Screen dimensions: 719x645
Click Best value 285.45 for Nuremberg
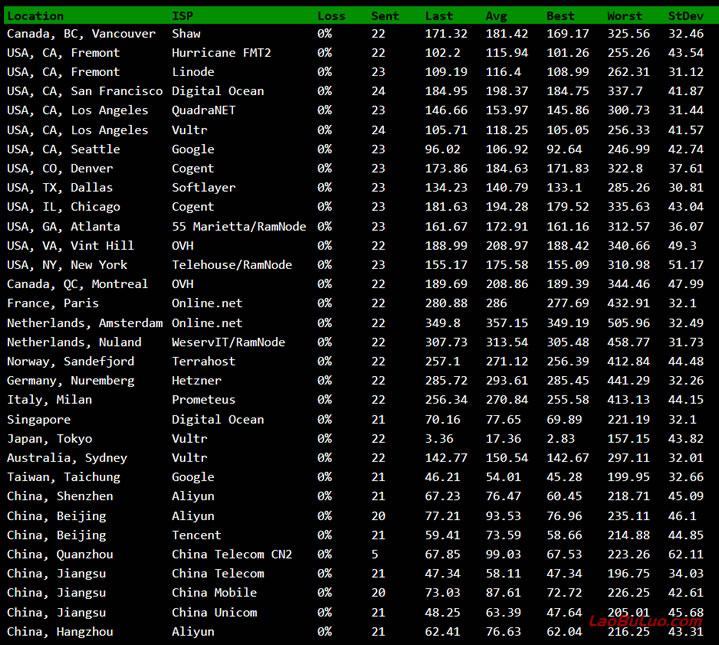coord(568,381)
